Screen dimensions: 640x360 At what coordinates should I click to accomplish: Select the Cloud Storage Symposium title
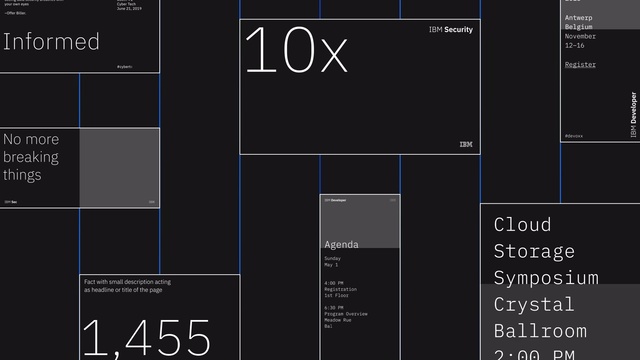coord(546,251)
